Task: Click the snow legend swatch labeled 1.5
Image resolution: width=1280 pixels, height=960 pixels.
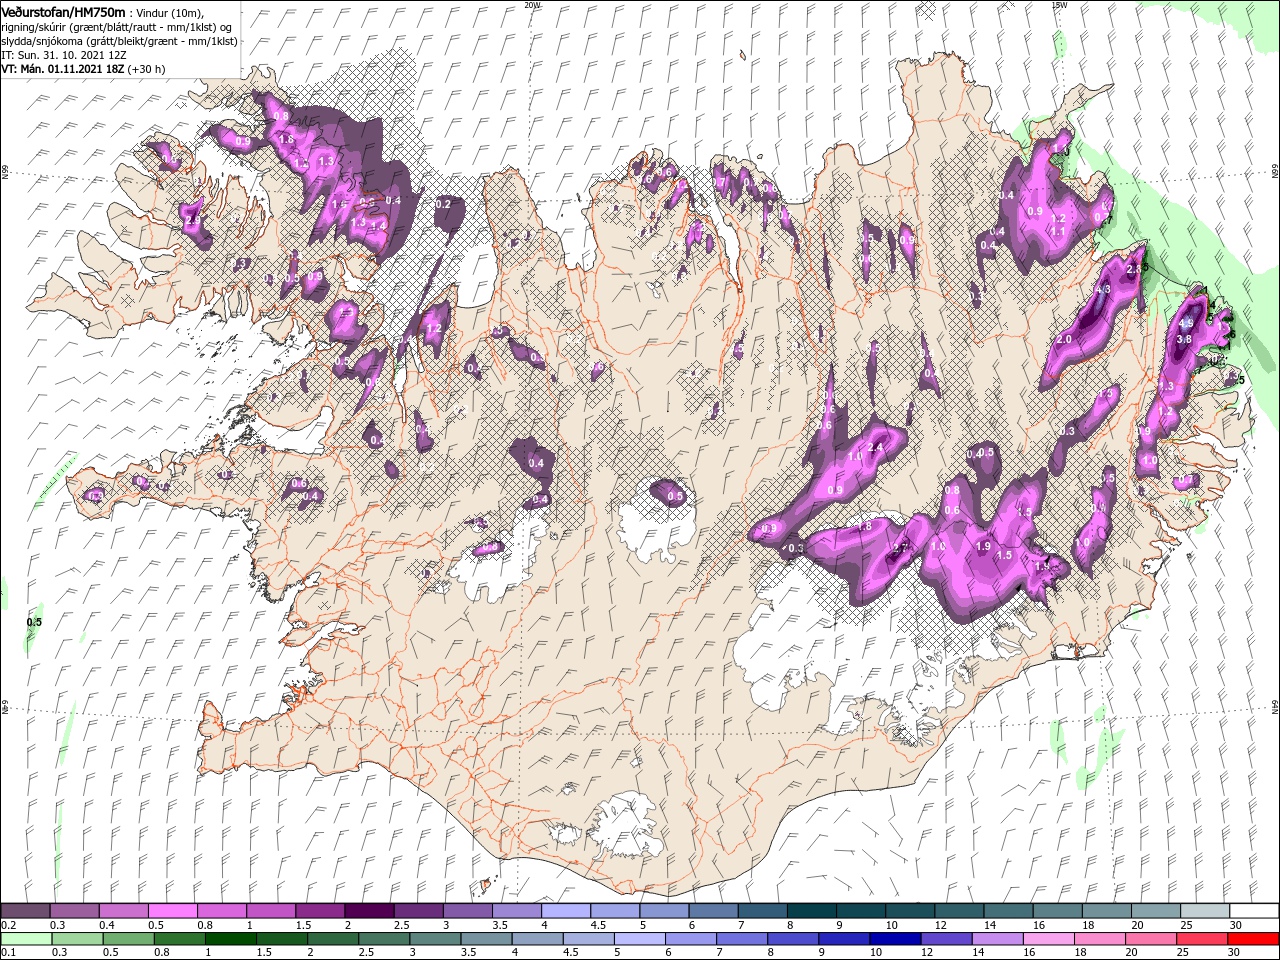Action: point(320,911)
